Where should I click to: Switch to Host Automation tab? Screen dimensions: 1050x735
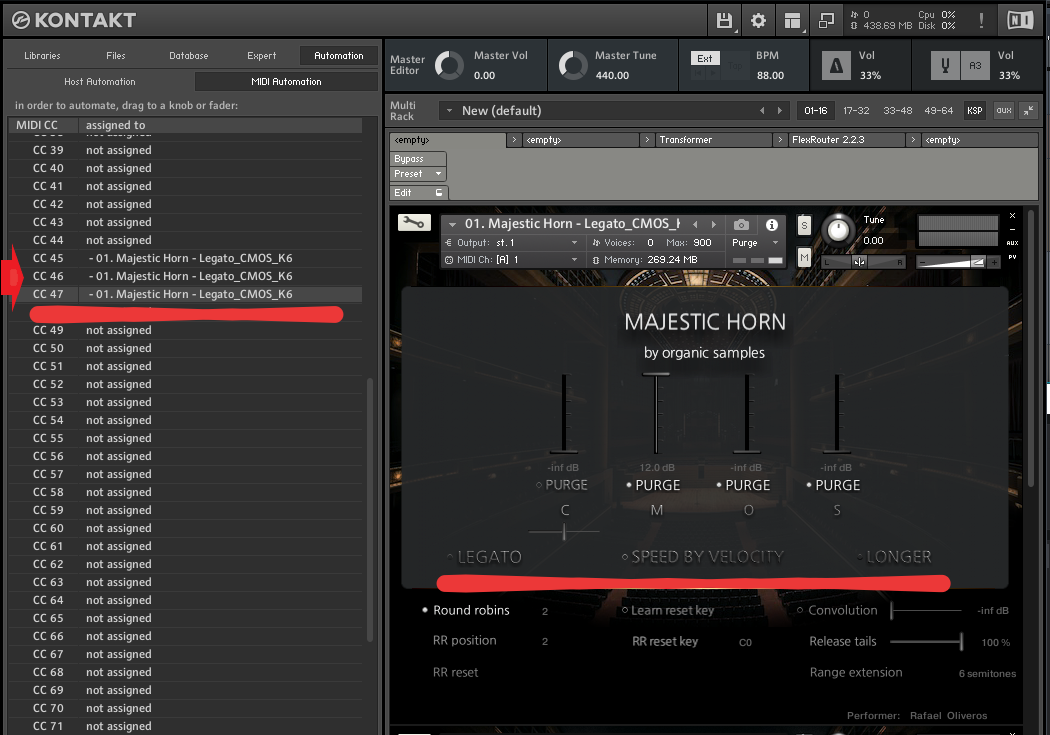[x=100, y=82]
